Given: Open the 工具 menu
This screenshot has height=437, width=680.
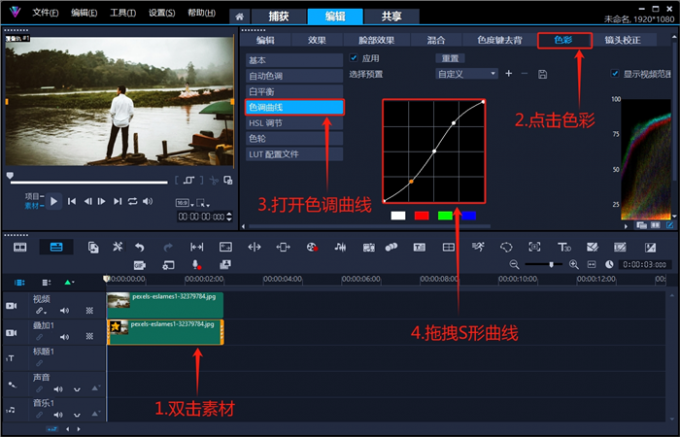Looking at the screenshot, I should click(x=123, y=13).
